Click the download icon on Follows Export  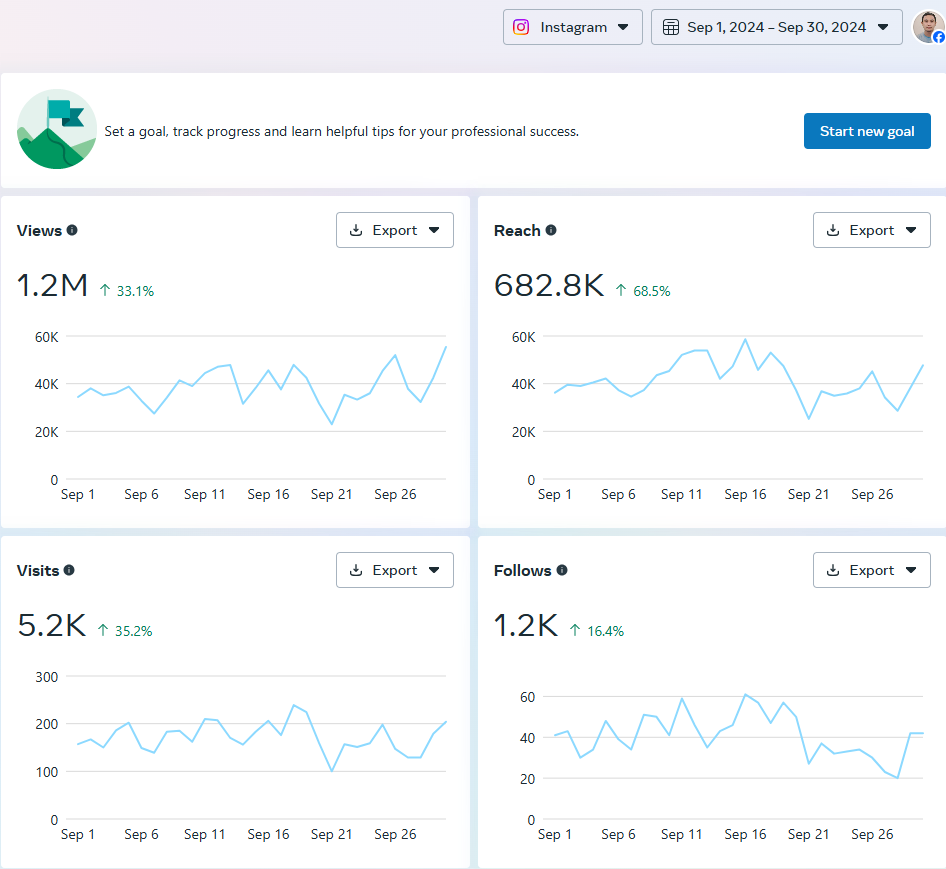pyautogui.click(x=833, y=570)
